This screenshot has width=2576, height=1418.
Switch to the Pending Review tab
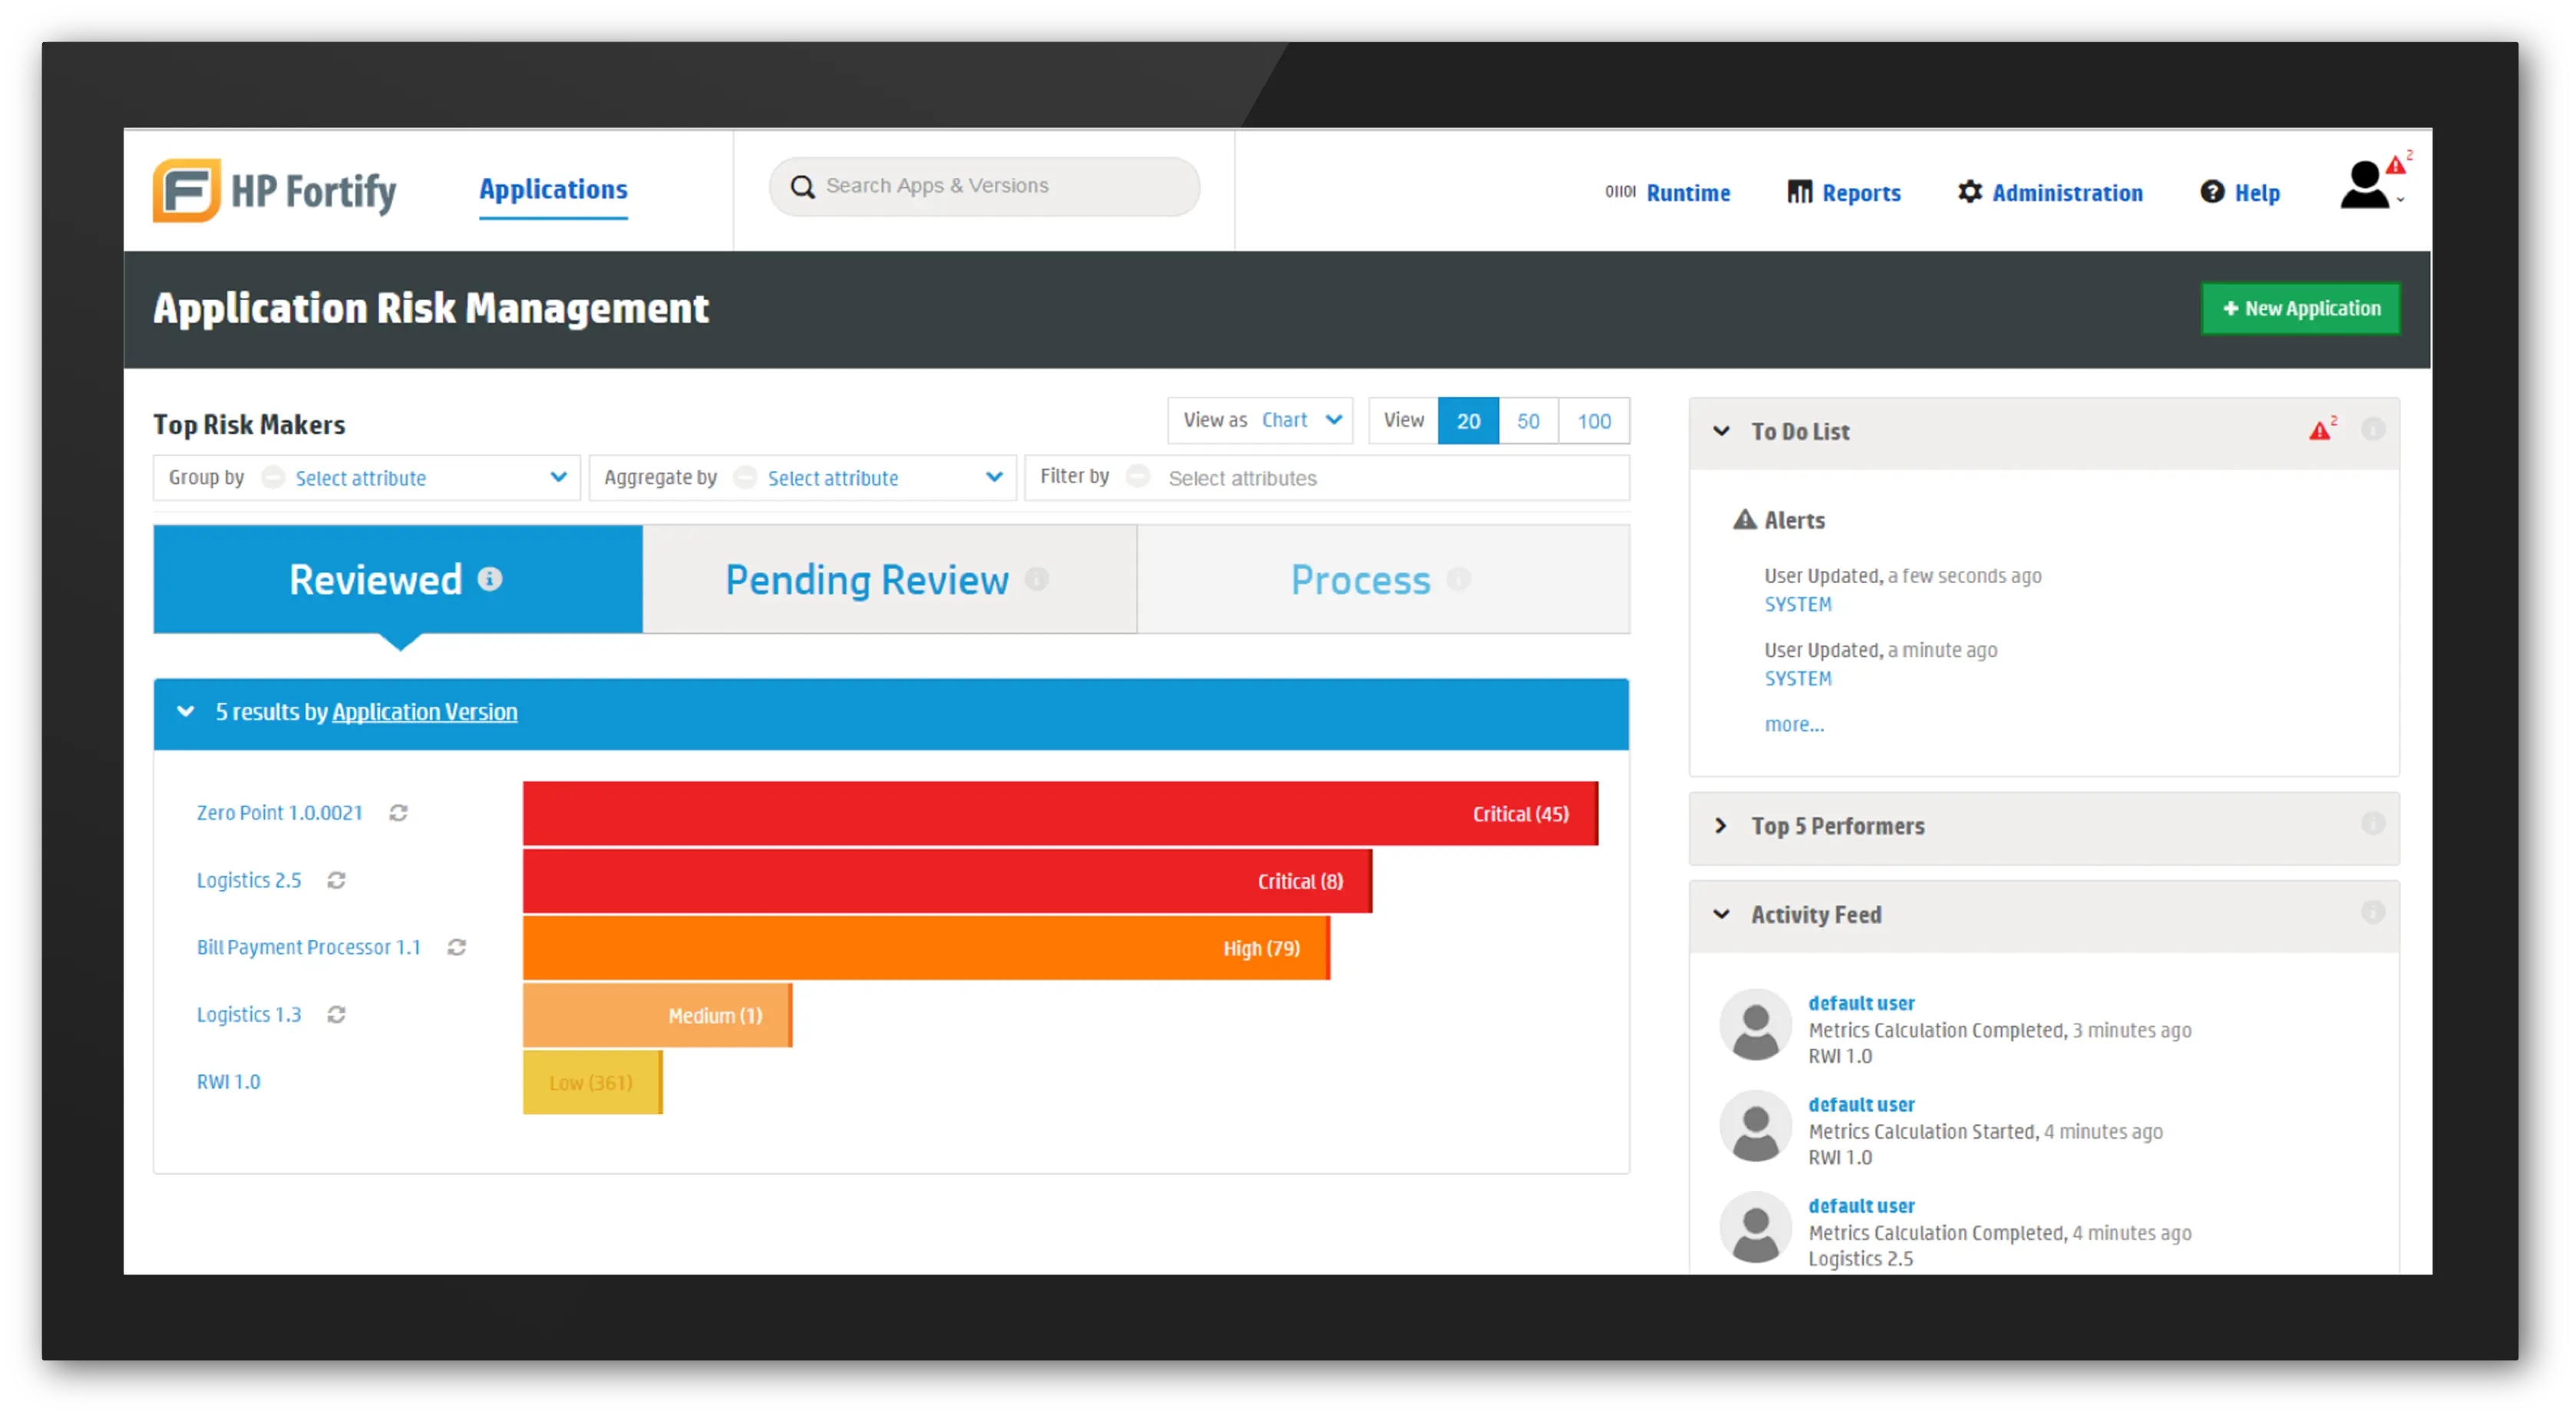[x=867, y=580]
